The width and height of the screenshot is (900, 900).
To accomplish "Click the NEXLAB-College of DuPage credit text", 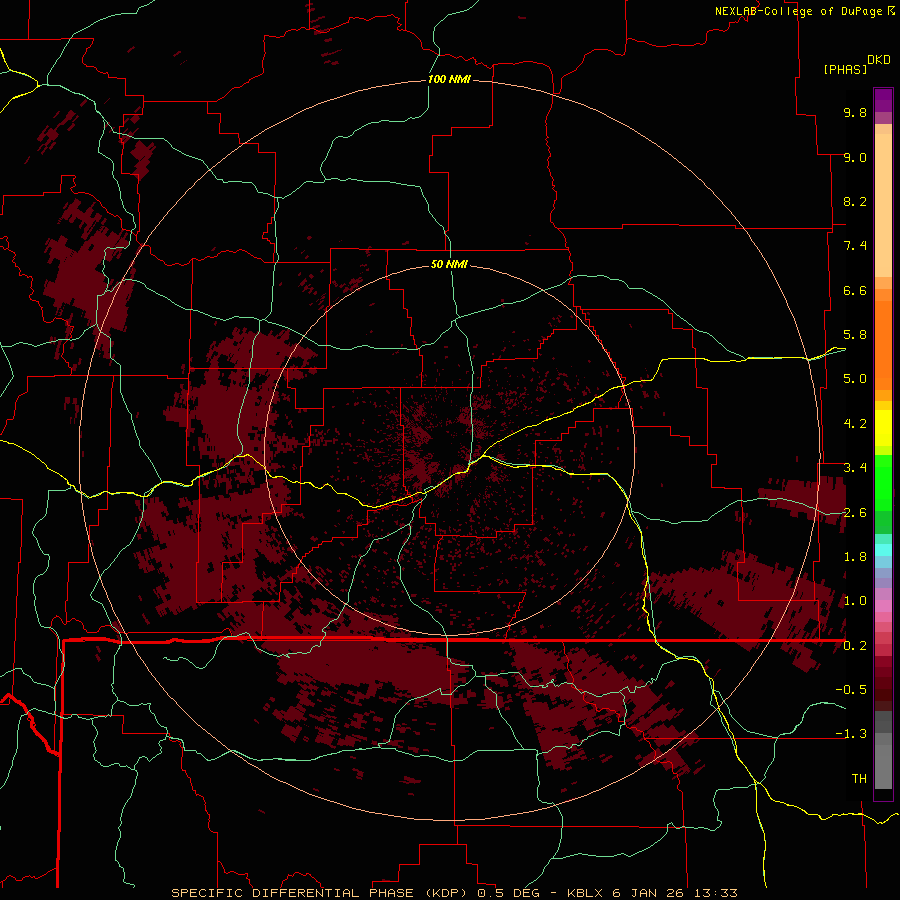I will click(799, 11).
